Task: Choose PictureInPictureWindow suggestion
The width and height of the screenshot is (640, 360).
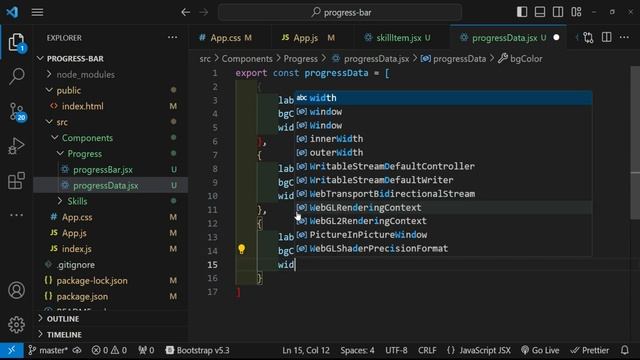Action: pos(444,235)
